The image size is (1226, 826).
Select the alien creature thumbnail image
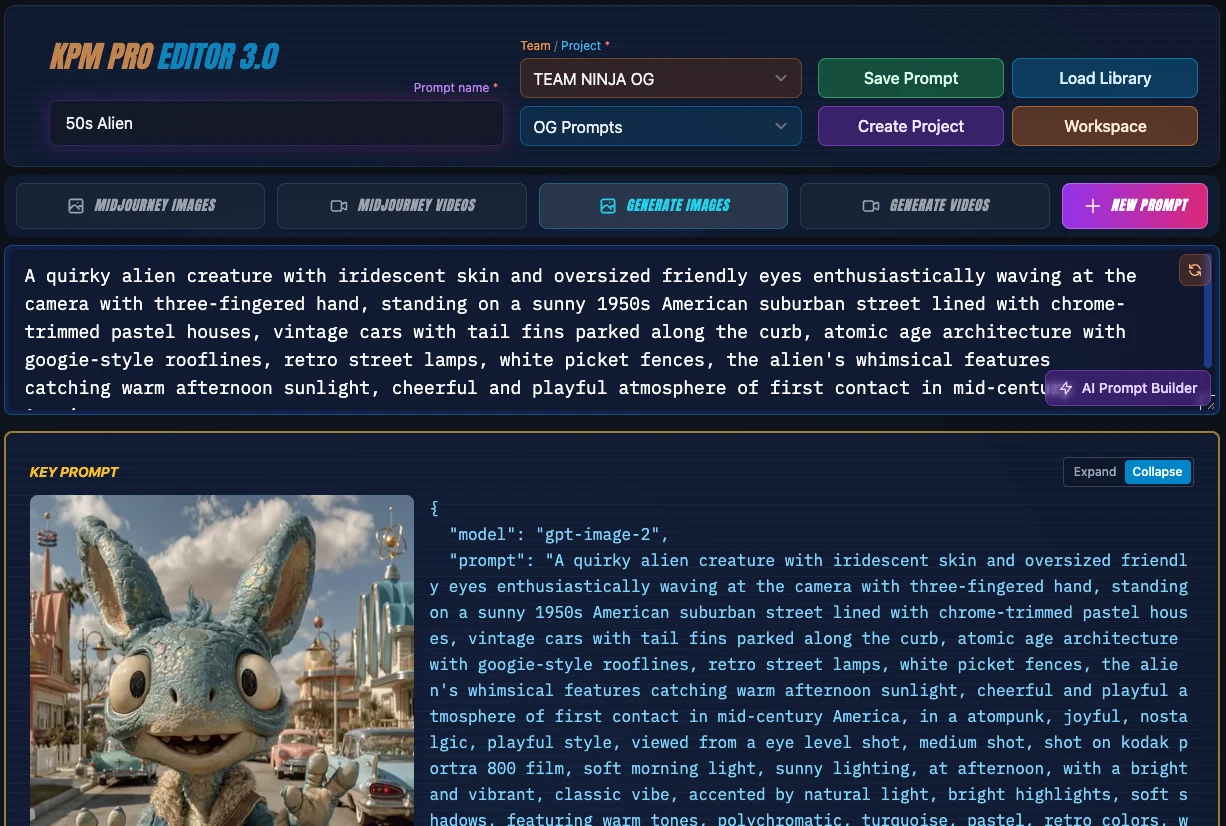tap(222, 660)
